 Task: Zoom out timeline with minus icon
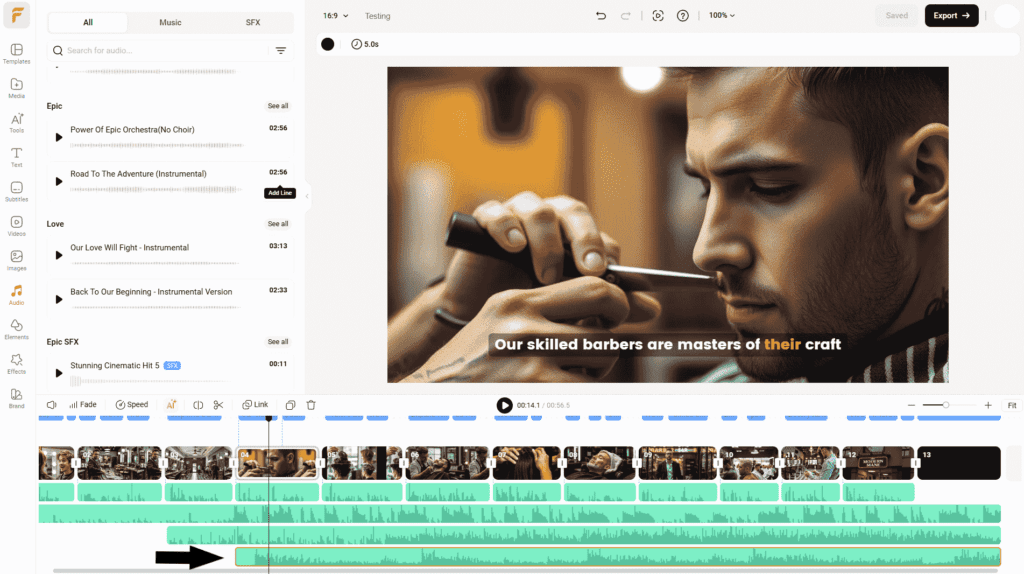[x=911, y=406]
